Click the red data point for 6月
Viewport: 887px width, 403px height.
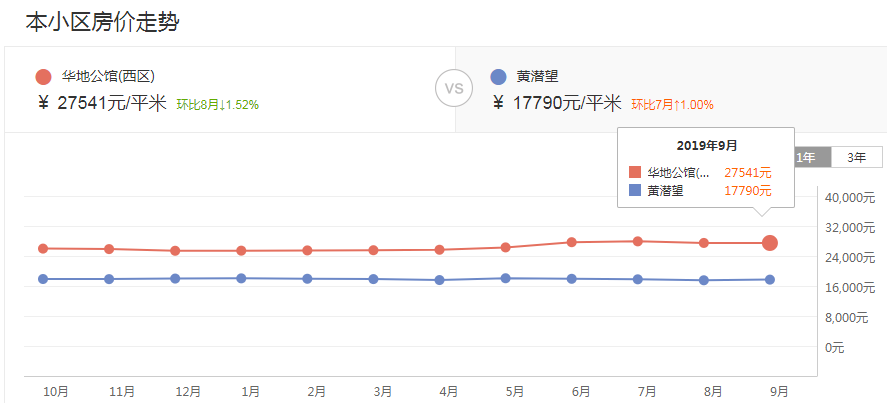pos(572,242)
